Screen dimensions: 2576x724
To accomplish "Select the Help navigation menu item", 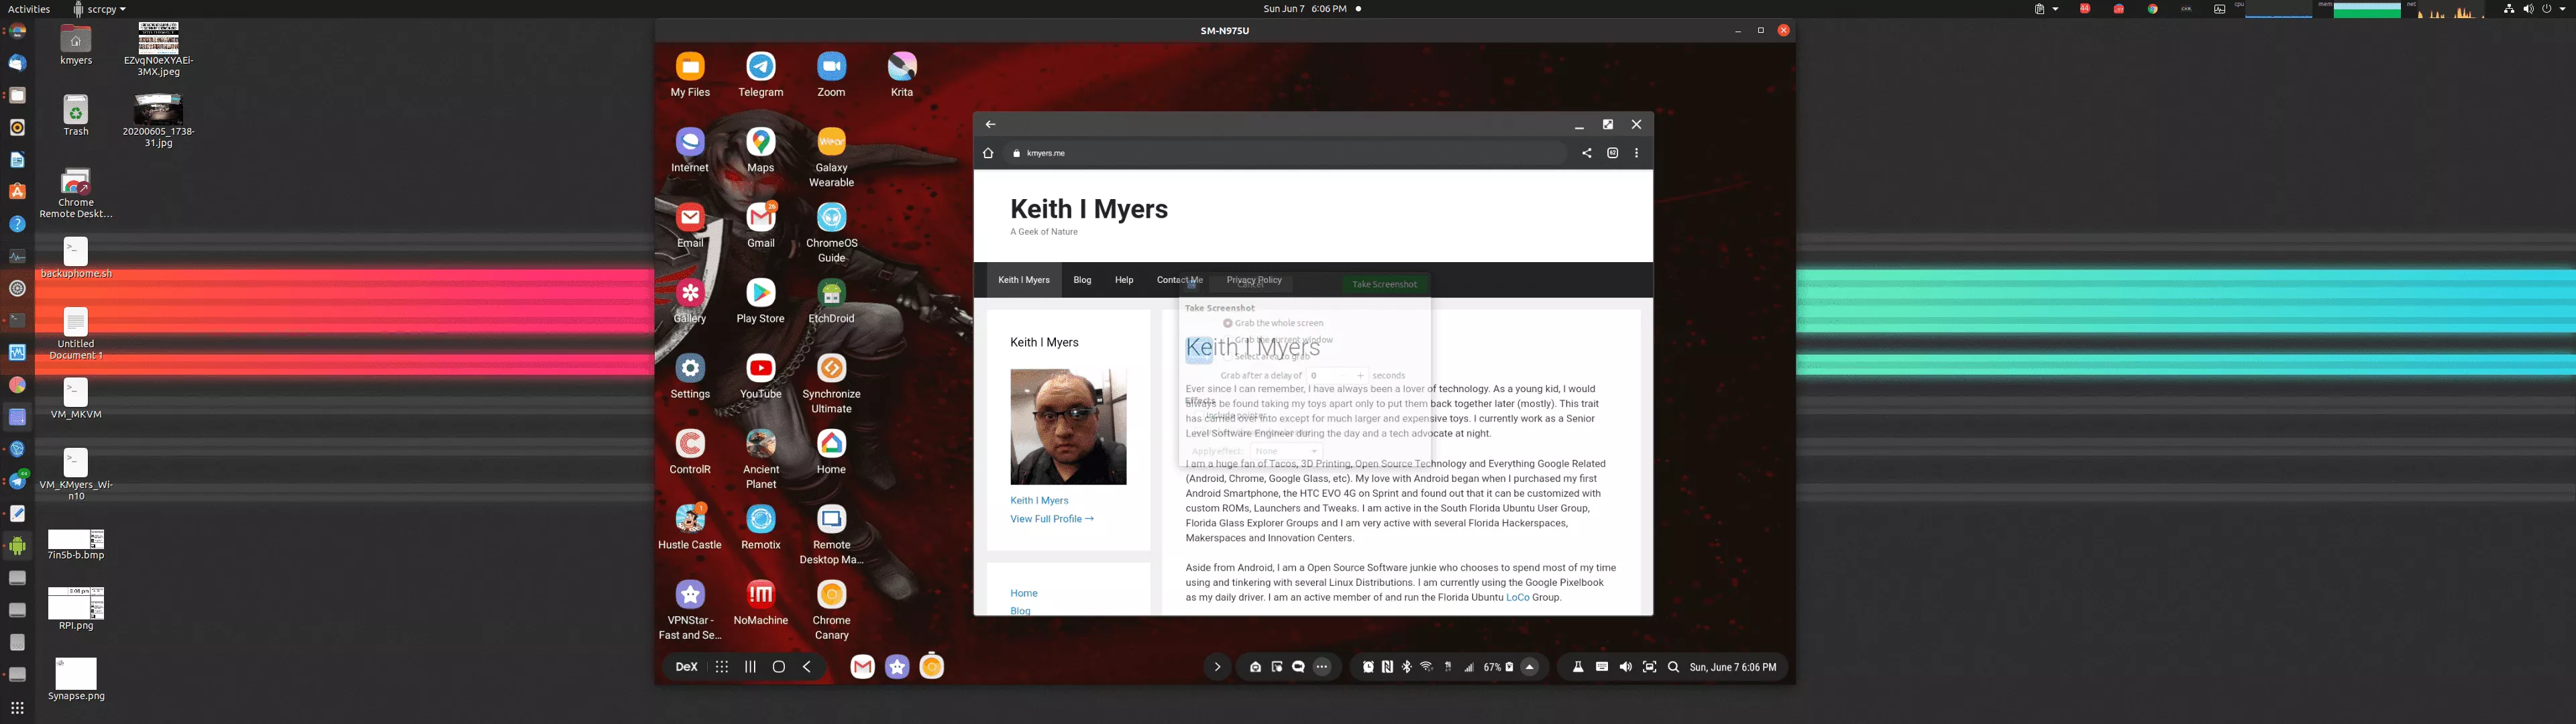I will (x=1124, y=280).
